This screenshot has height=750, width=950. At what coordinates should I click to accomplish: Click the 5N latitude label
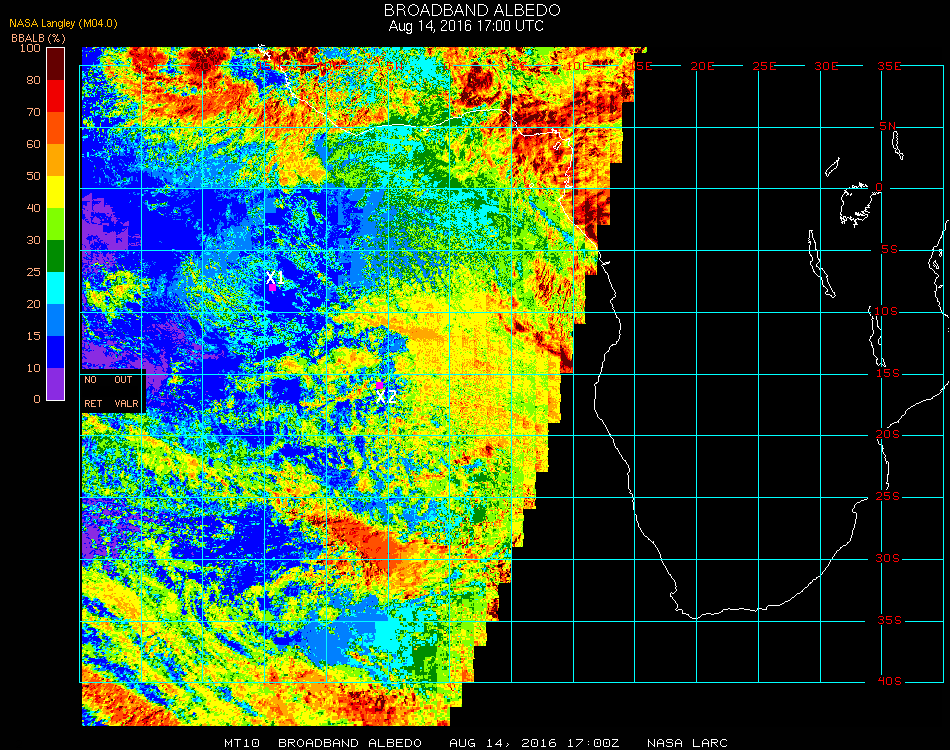888,126
